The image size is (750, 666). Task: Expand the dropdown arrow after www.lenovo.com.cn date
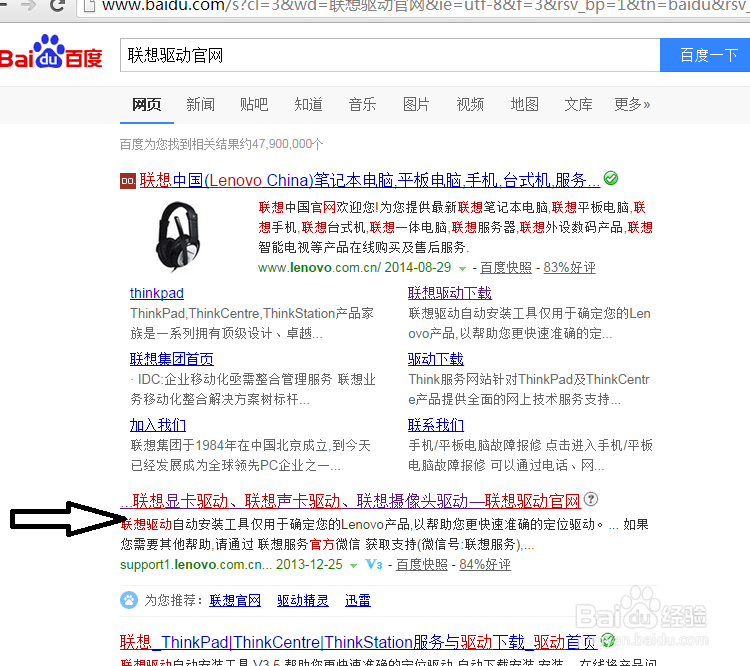[462, 268]
